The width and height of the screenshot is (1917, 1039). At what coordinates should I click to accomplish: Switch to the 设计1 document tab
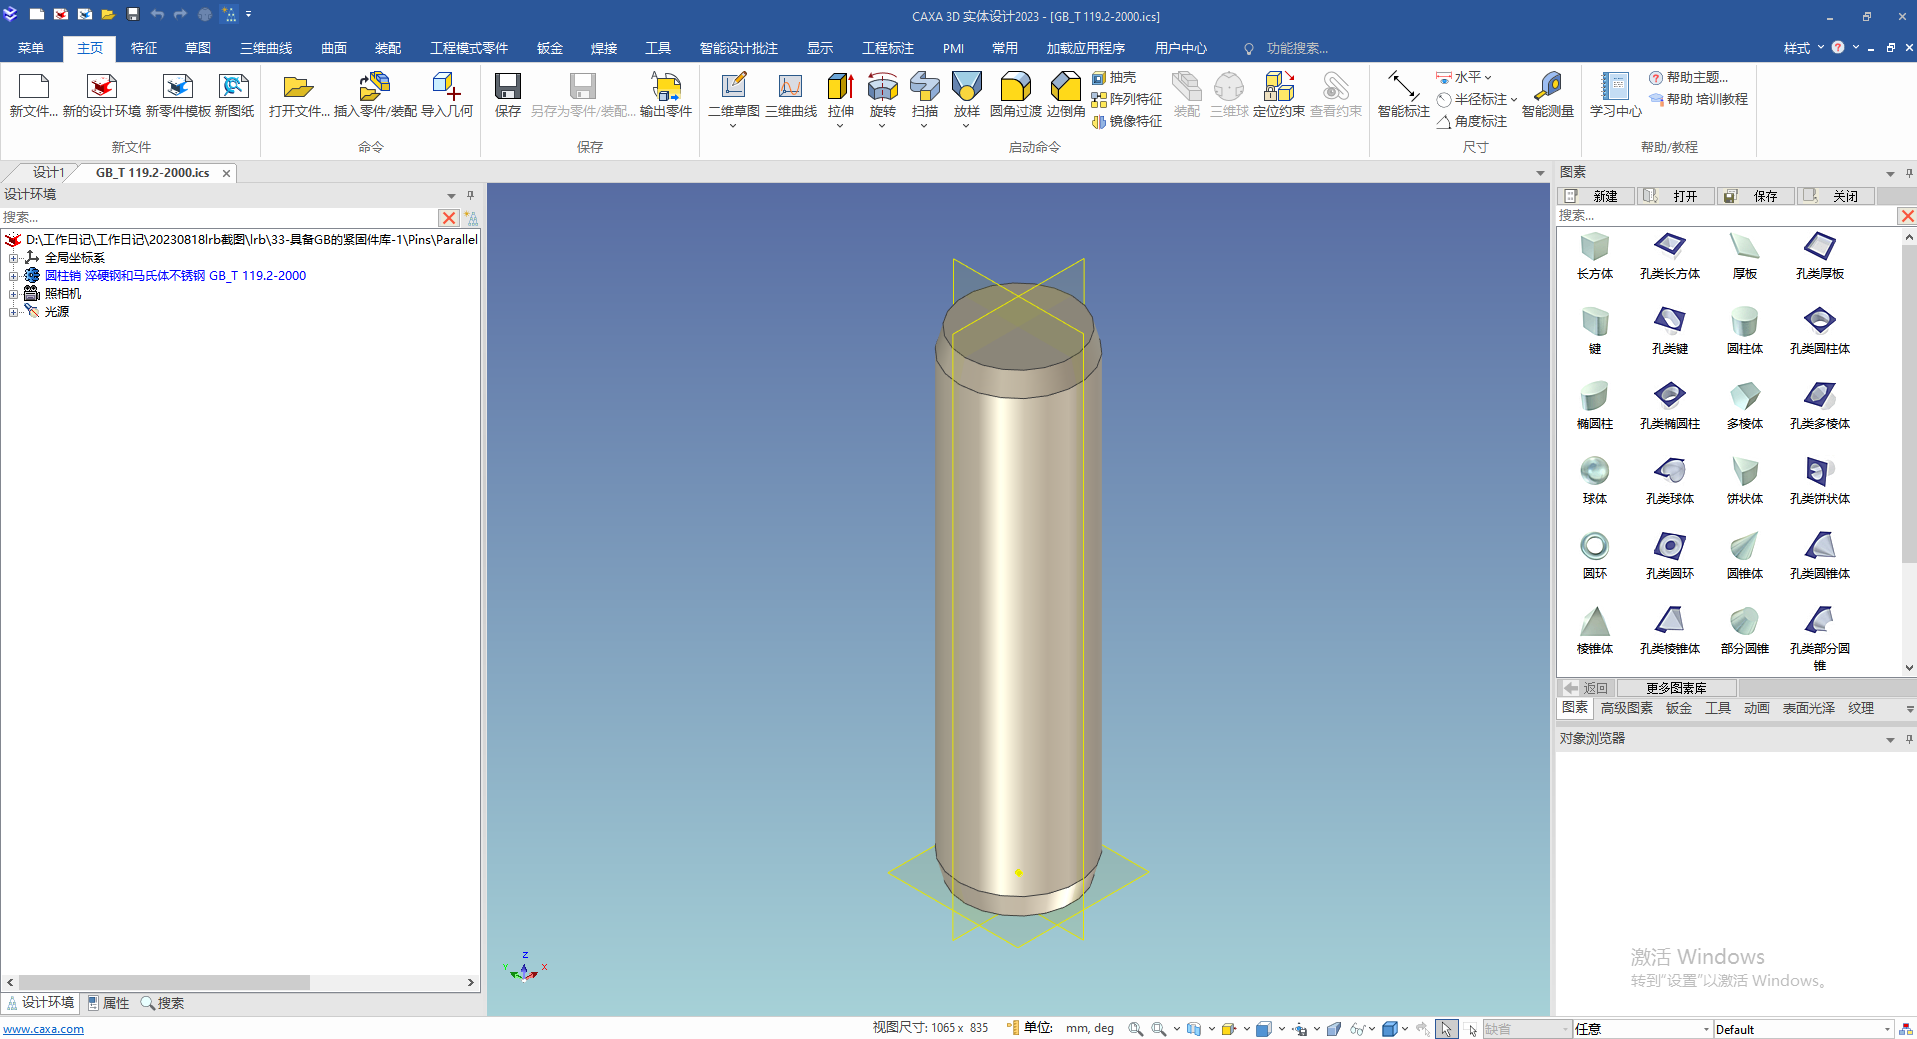tap(47, 173)
